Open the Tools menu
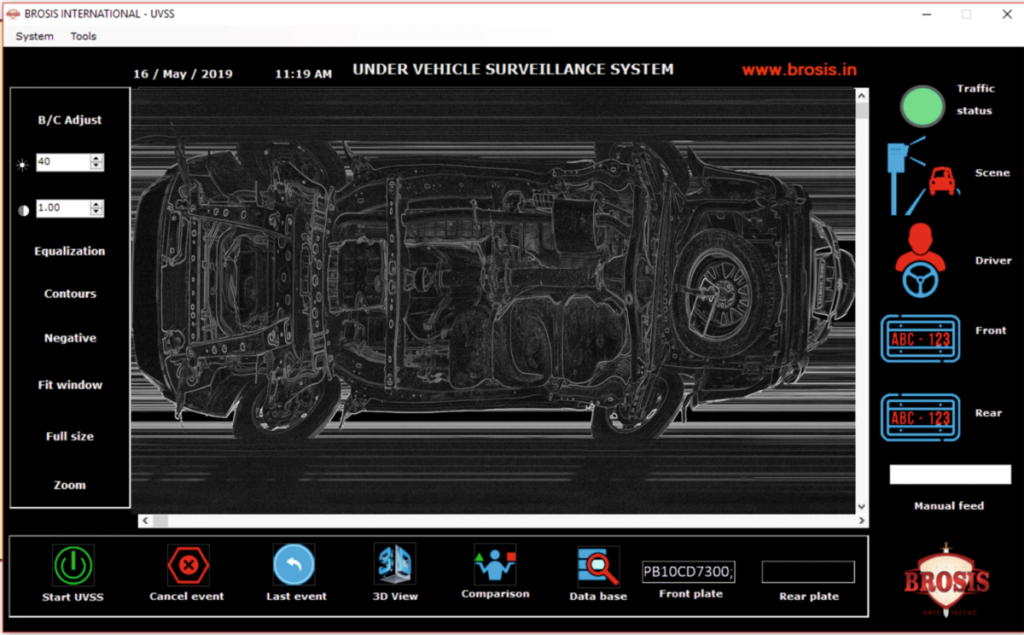This screenshot has width=1024, height=635. (x=84, y=36)
